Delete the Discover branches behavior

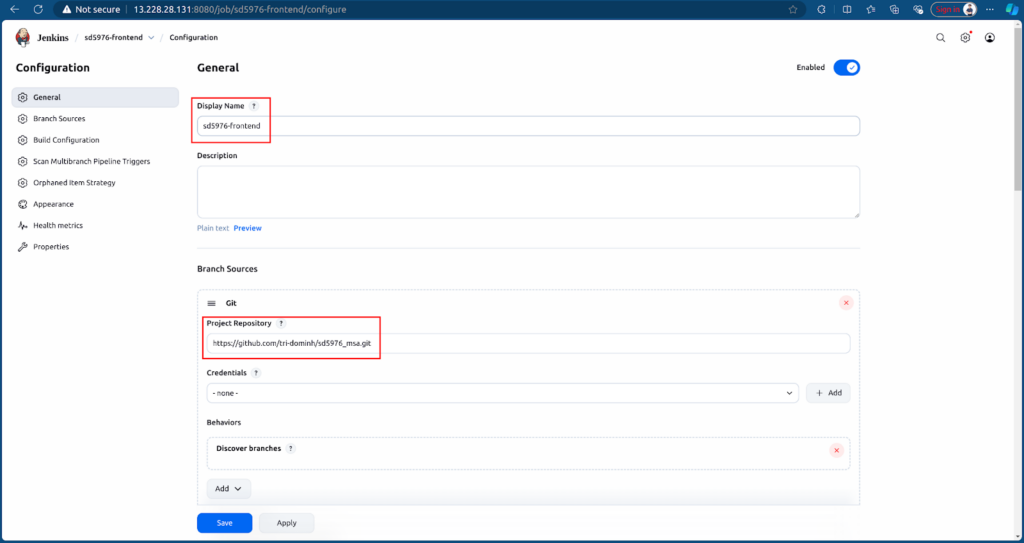(x=836, y=450)
